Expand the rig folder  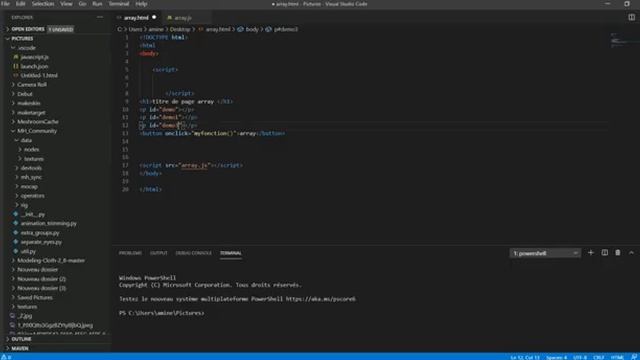24,205
